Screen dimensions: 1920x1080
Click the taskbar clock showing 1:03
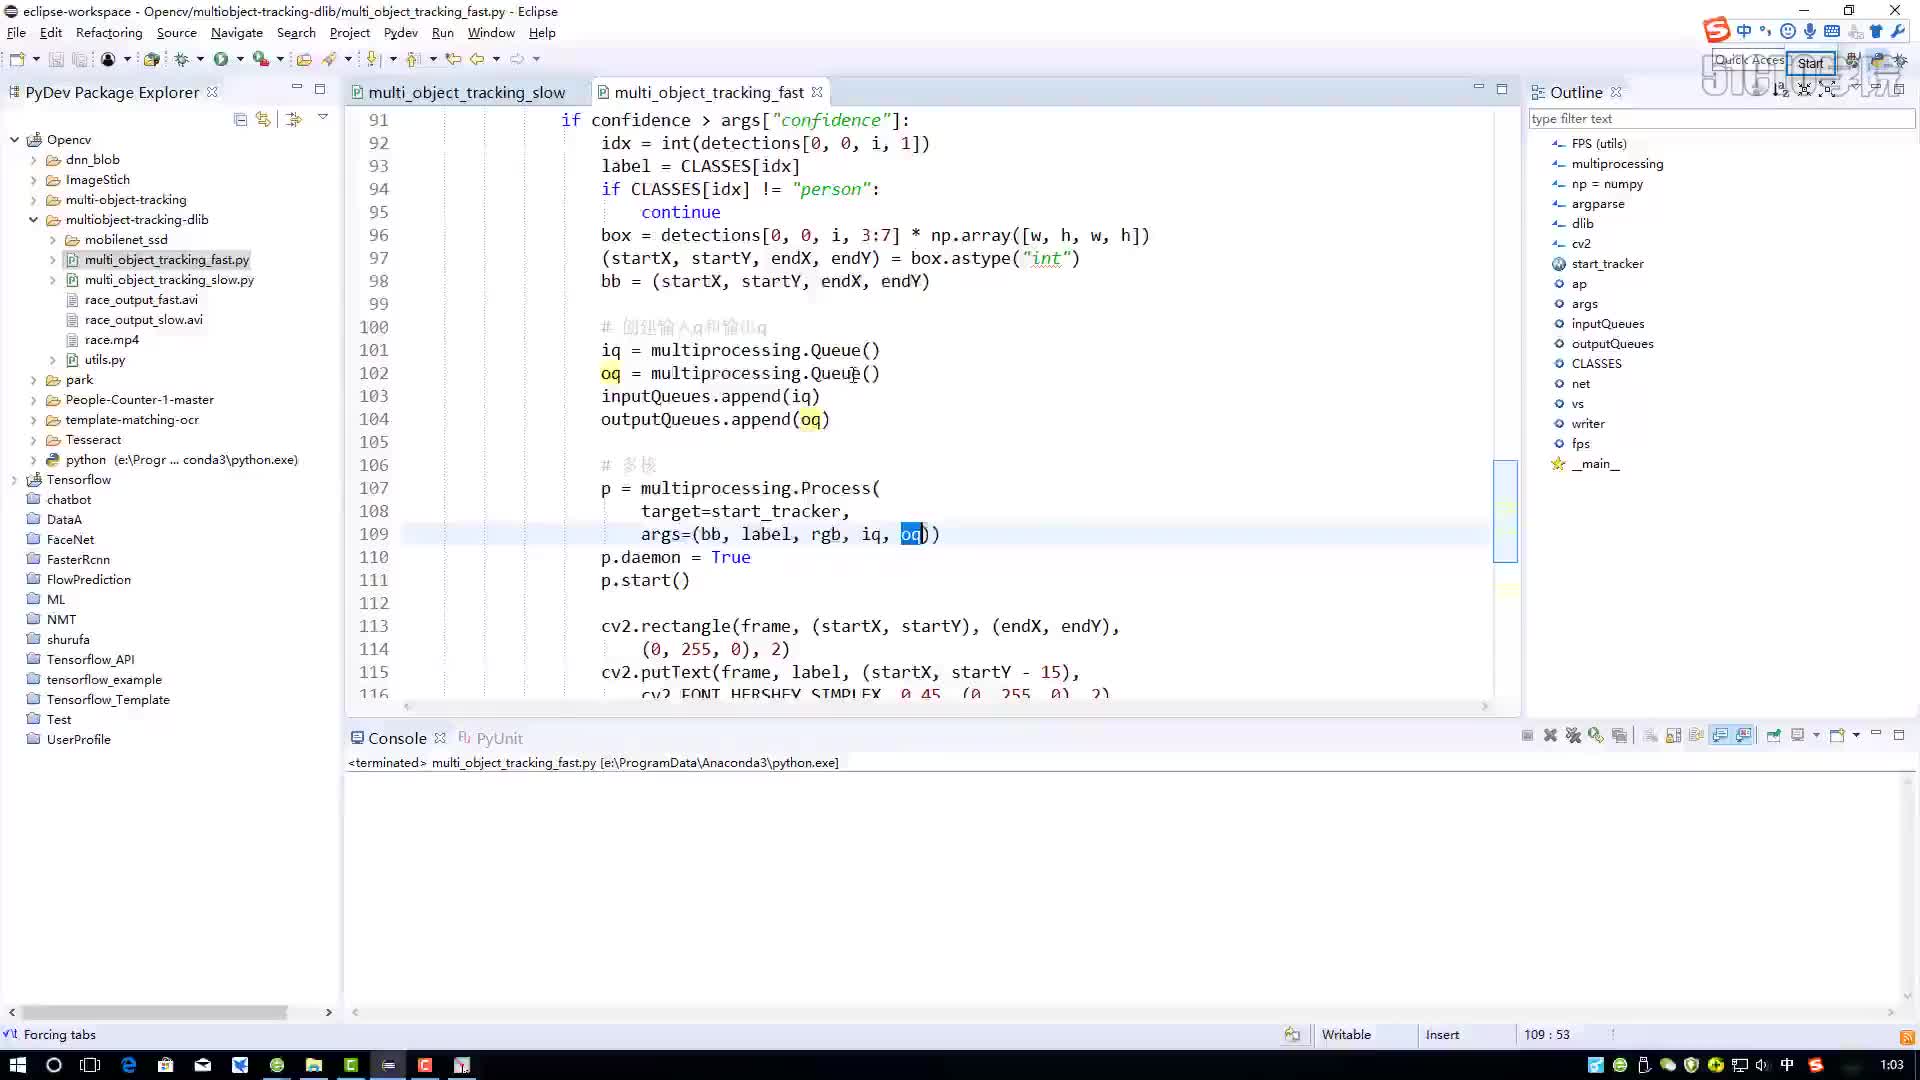[1891, 1065]
